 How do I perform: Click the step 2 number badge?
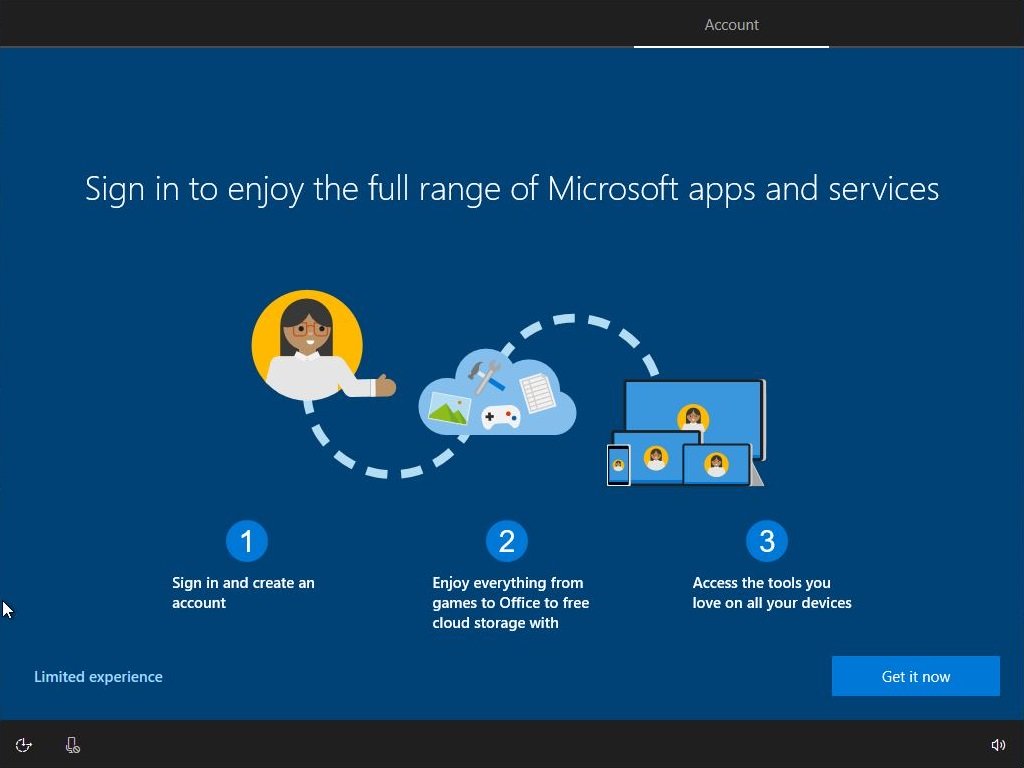pos(507,540)
